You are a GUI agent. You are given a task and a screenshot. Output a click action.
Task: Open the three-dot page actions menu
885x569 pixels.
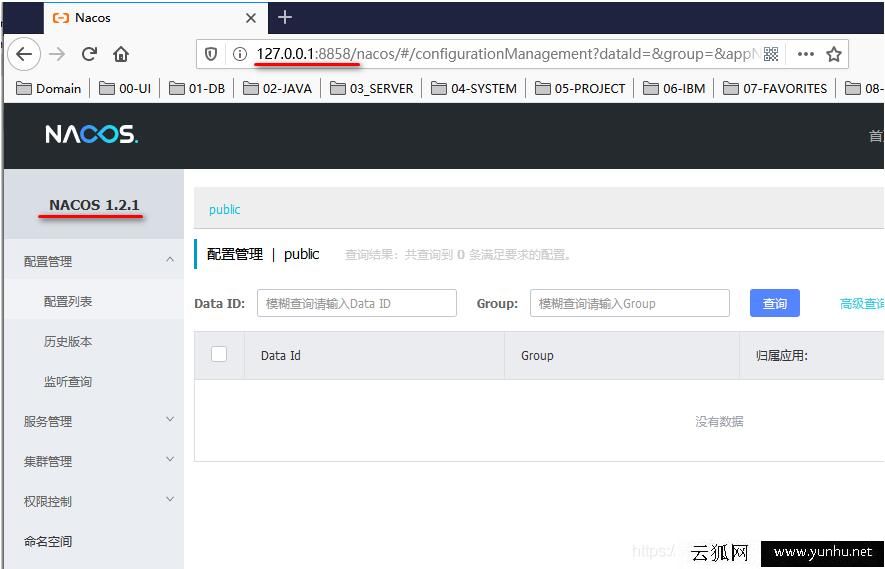805,54
